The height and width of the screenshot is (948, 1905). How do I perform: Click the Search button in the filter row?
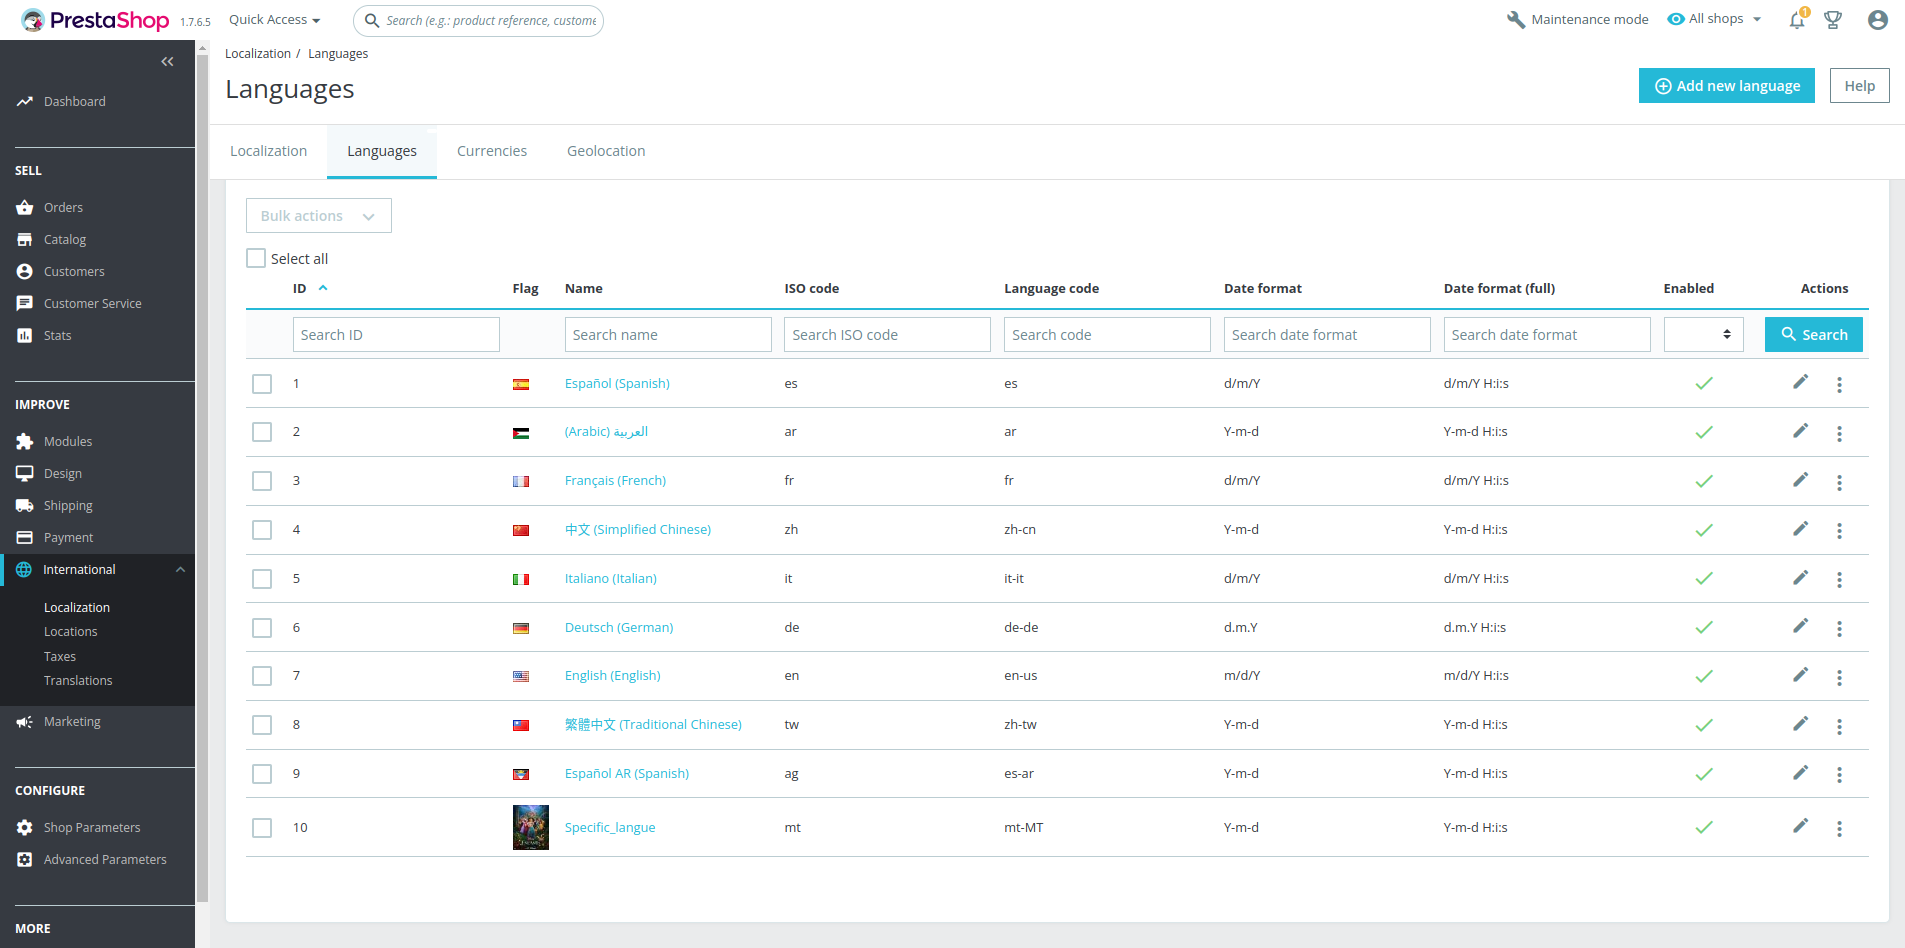1813,334
